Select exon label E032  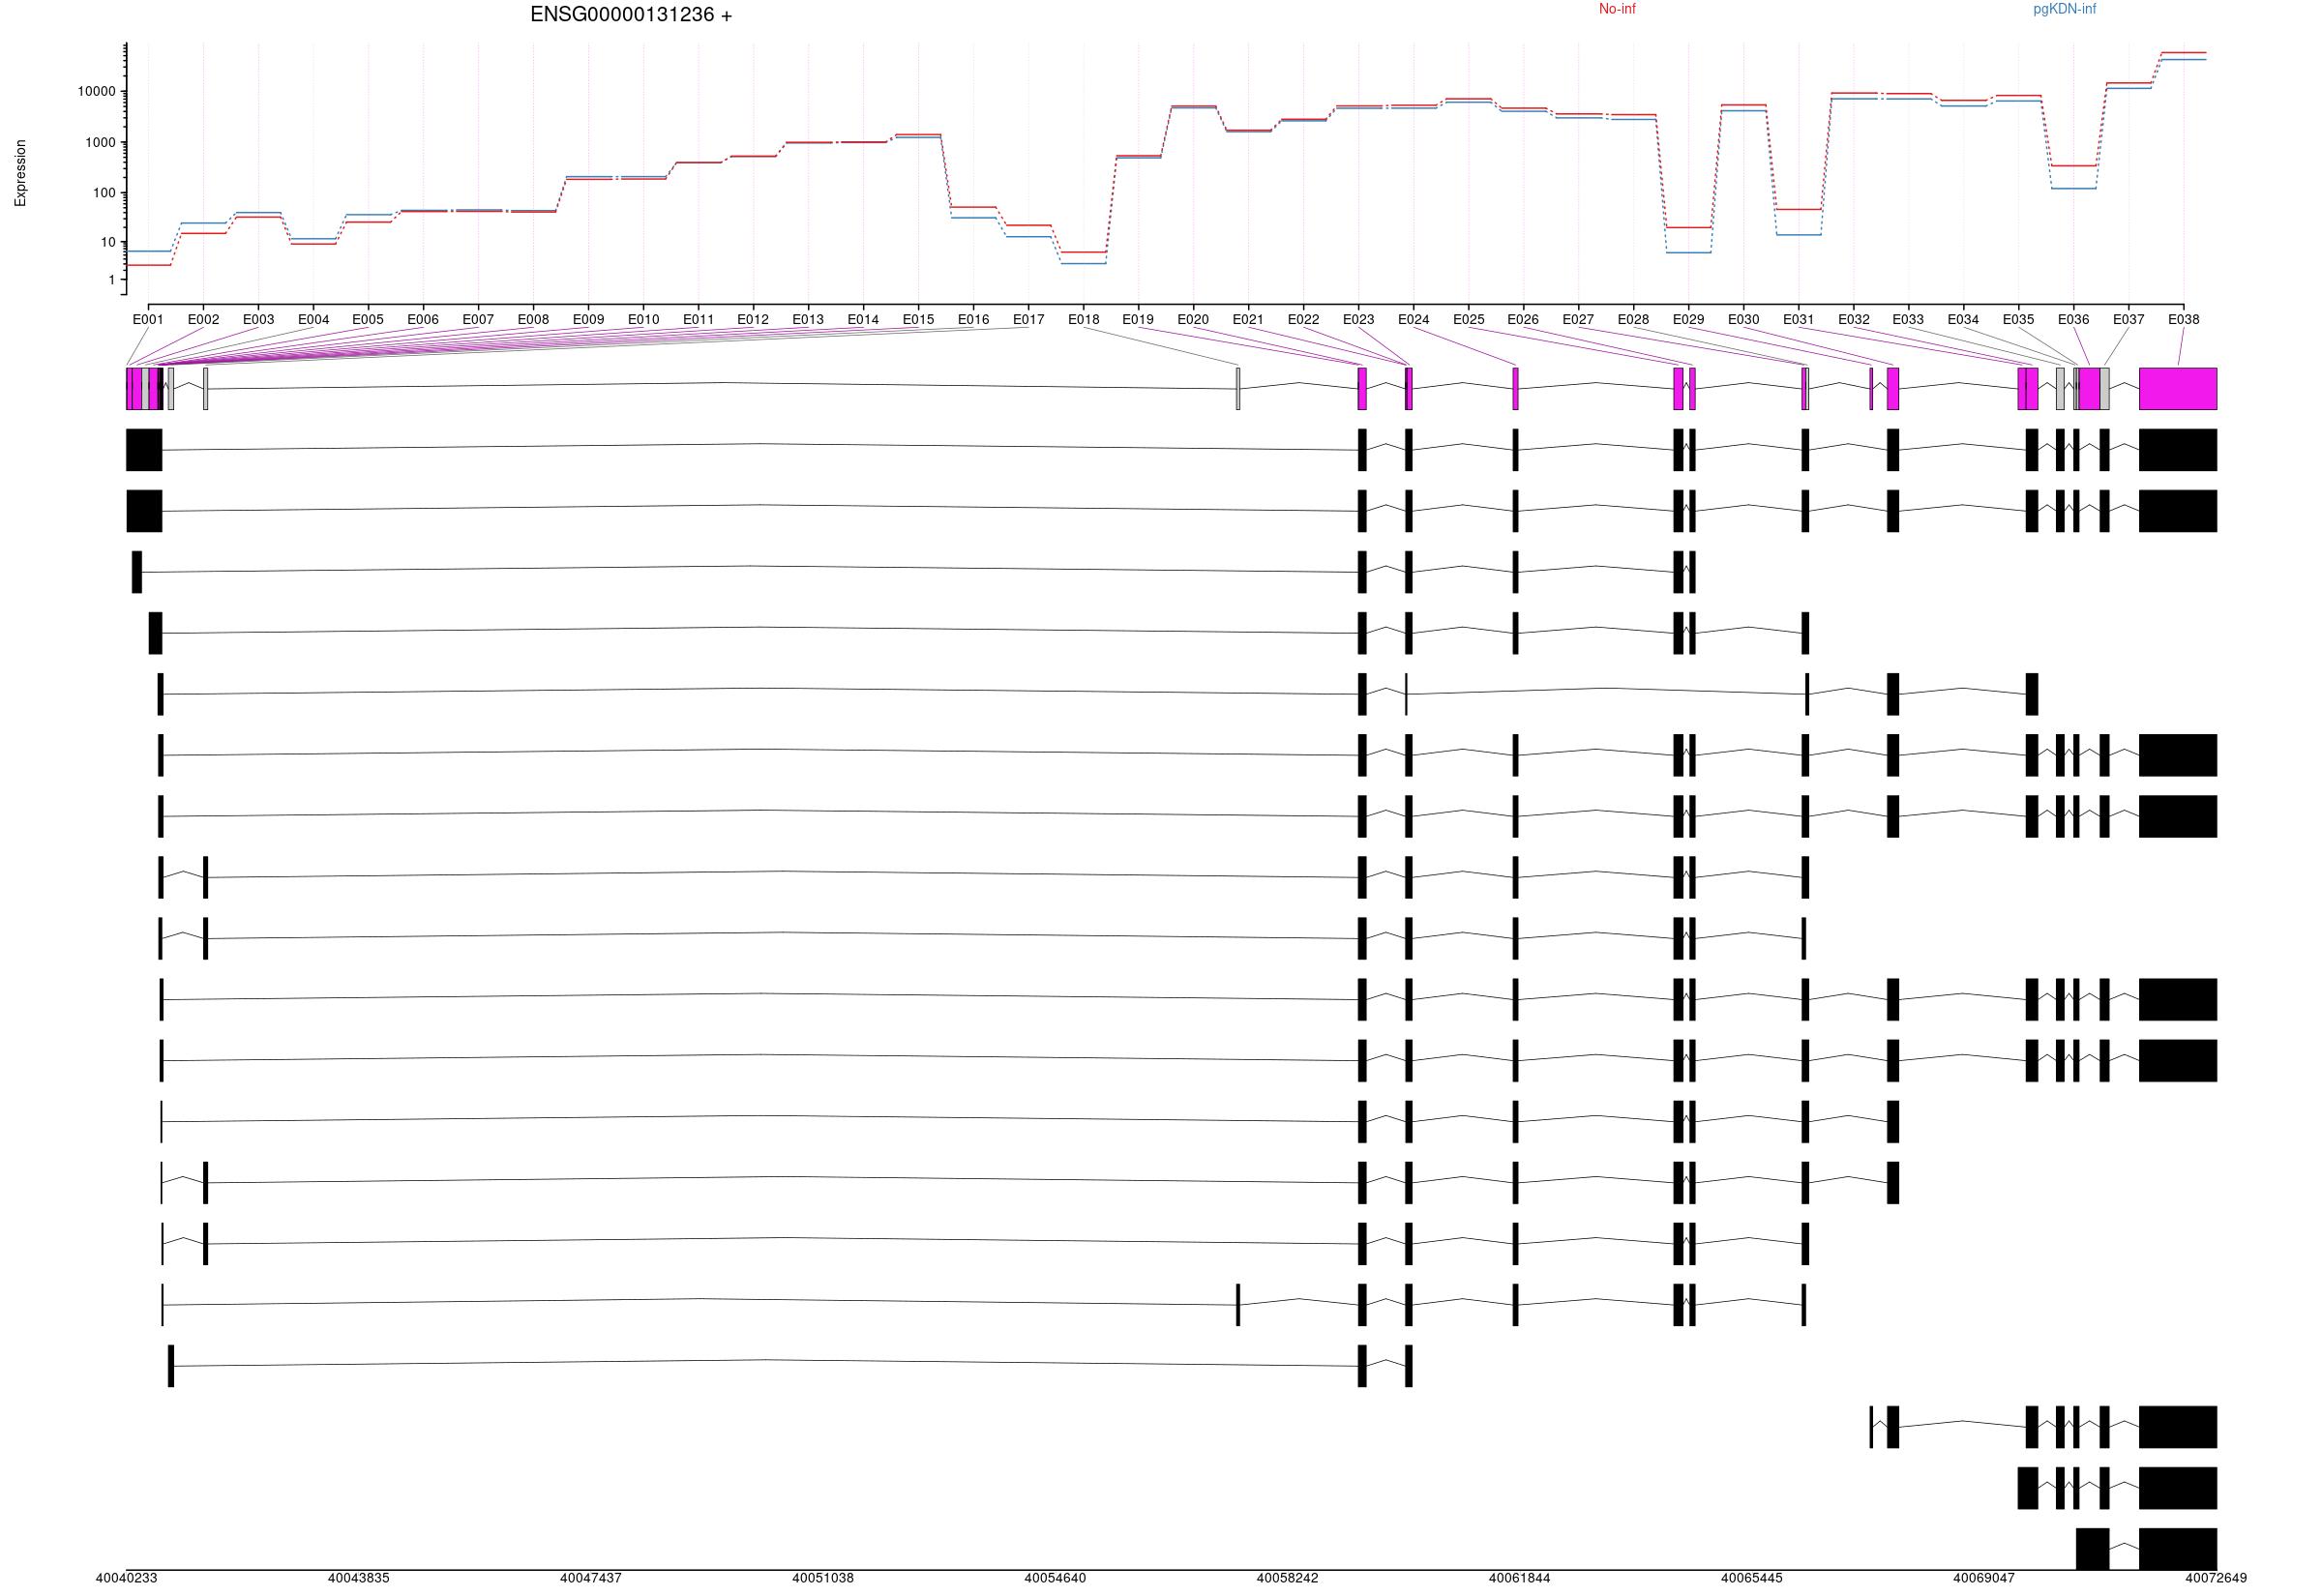pos(1853,320)
